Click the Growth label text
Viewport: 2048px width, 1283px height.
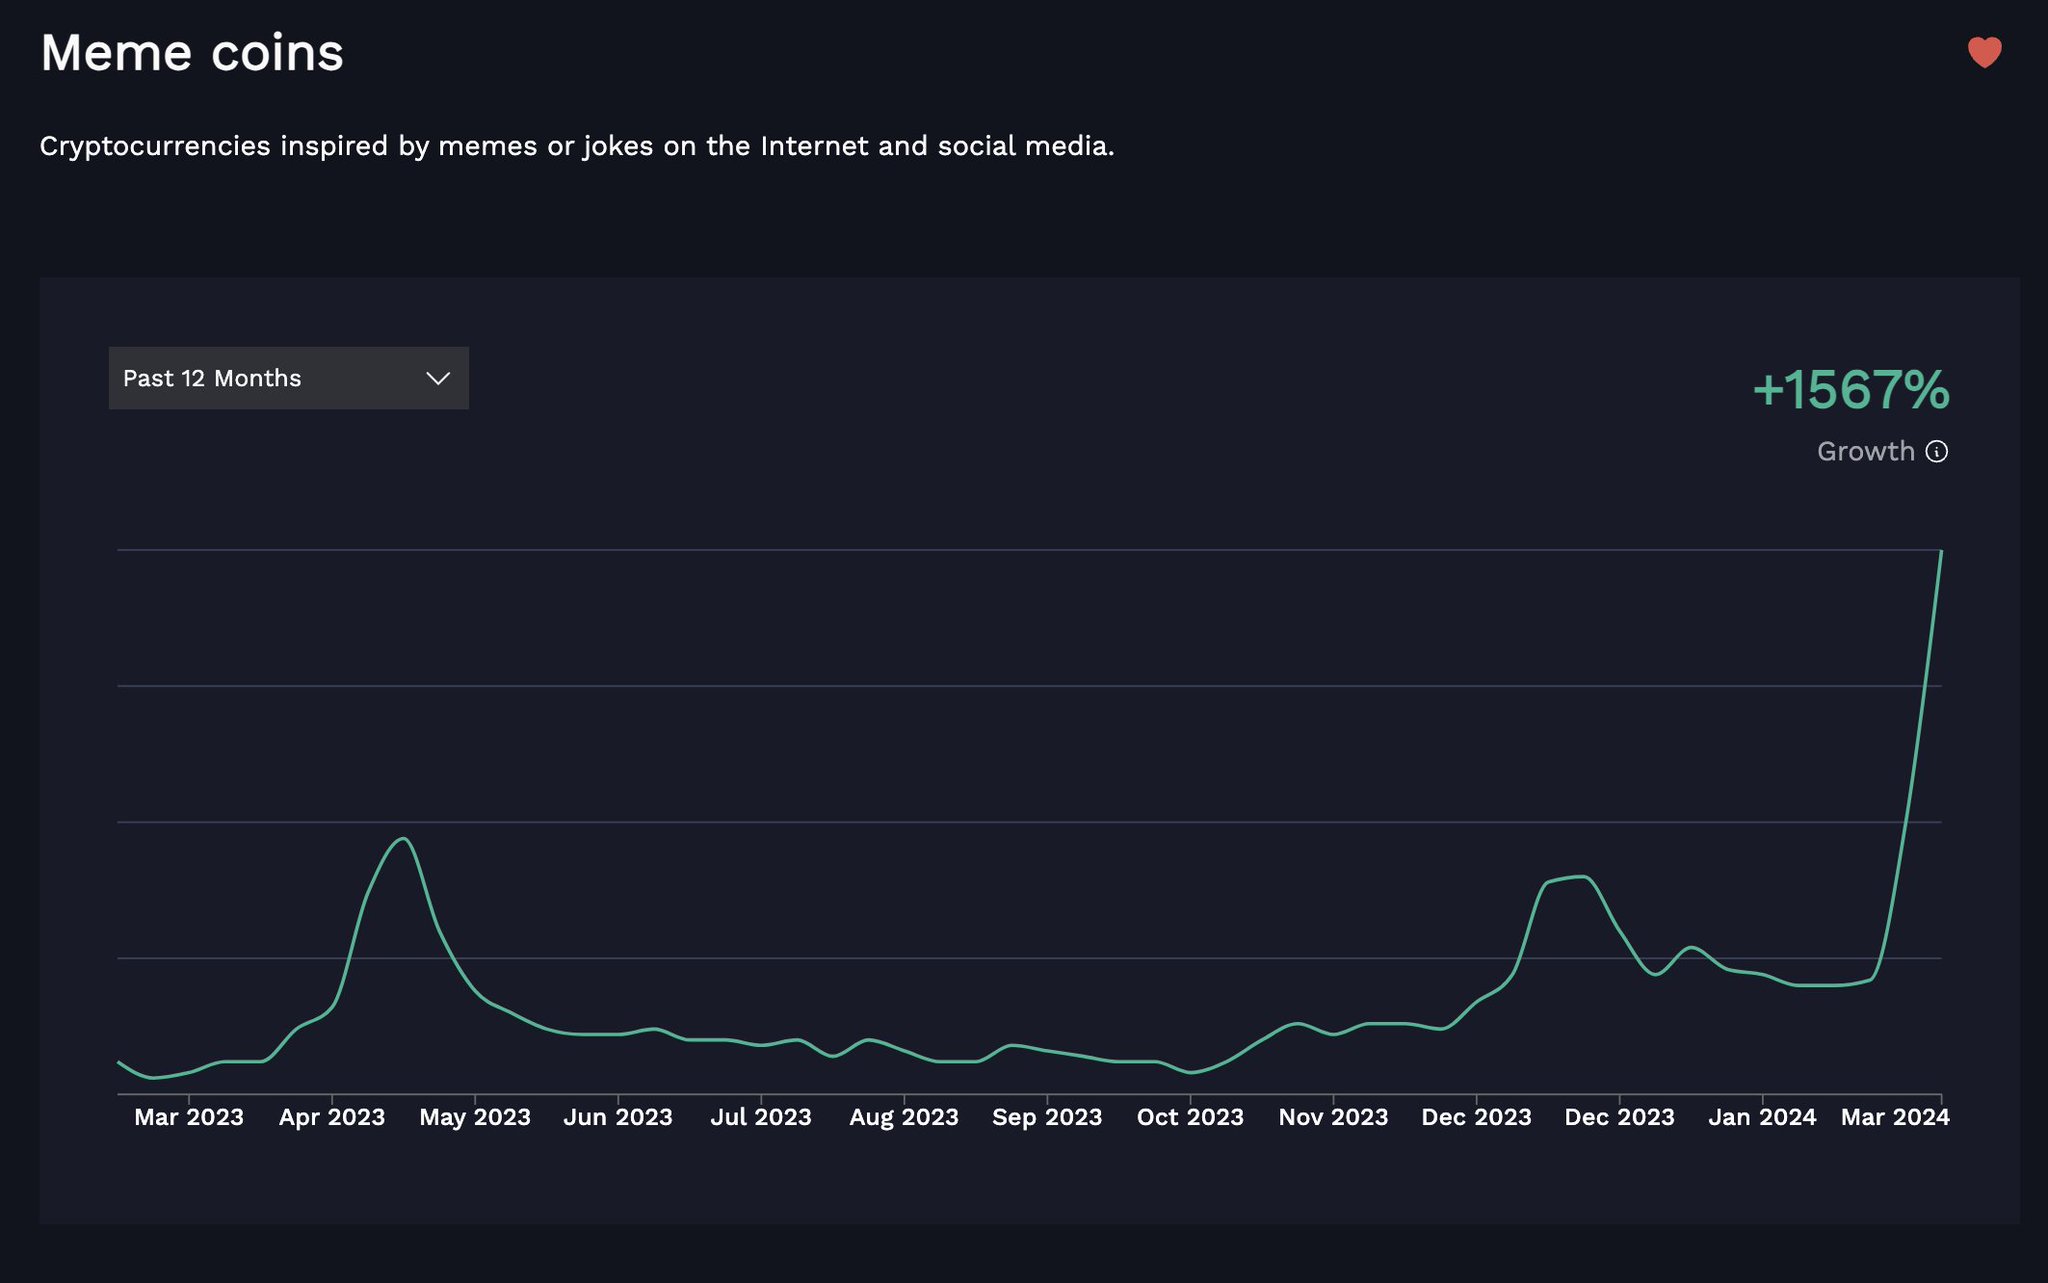1866,452
